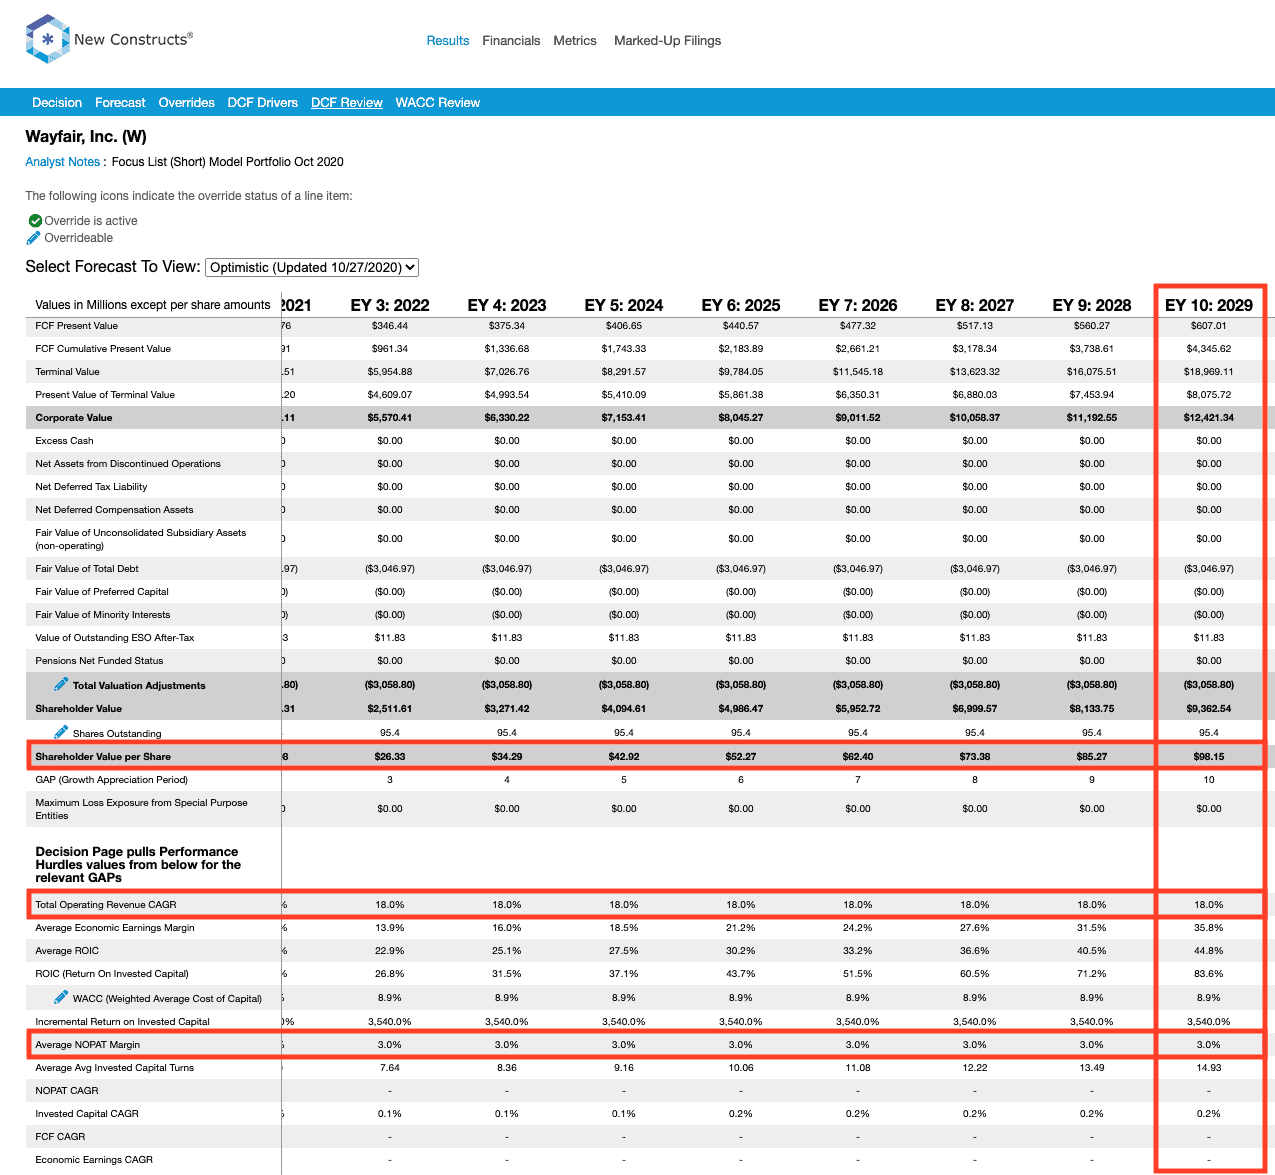Click the Shareholder Value per Share label

103,757
